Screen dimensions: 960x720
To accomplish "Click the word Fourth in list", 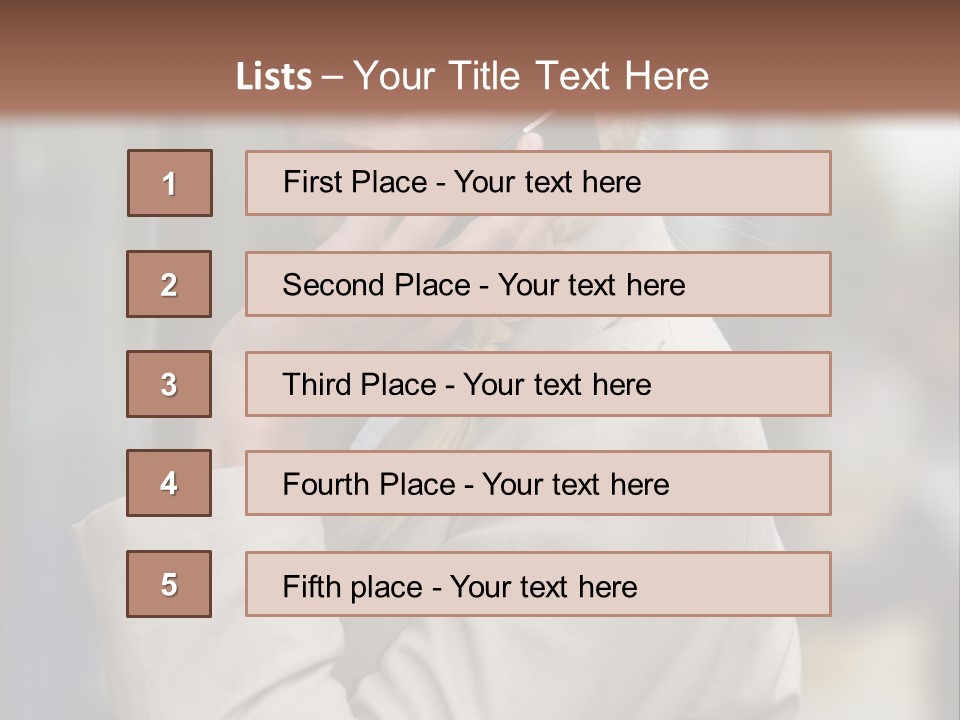I will [325, 484].
